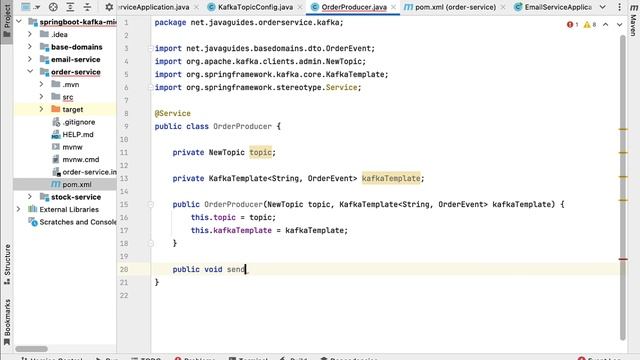Expand the target folder

(41, 109)
